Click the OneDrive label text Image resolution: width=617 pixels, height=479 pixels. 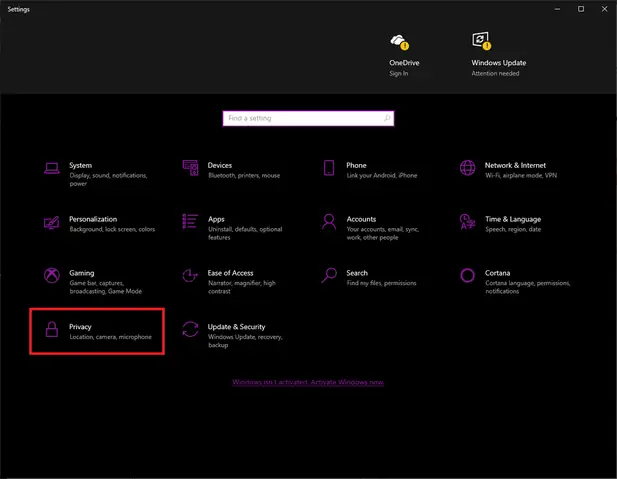point(404,63)
